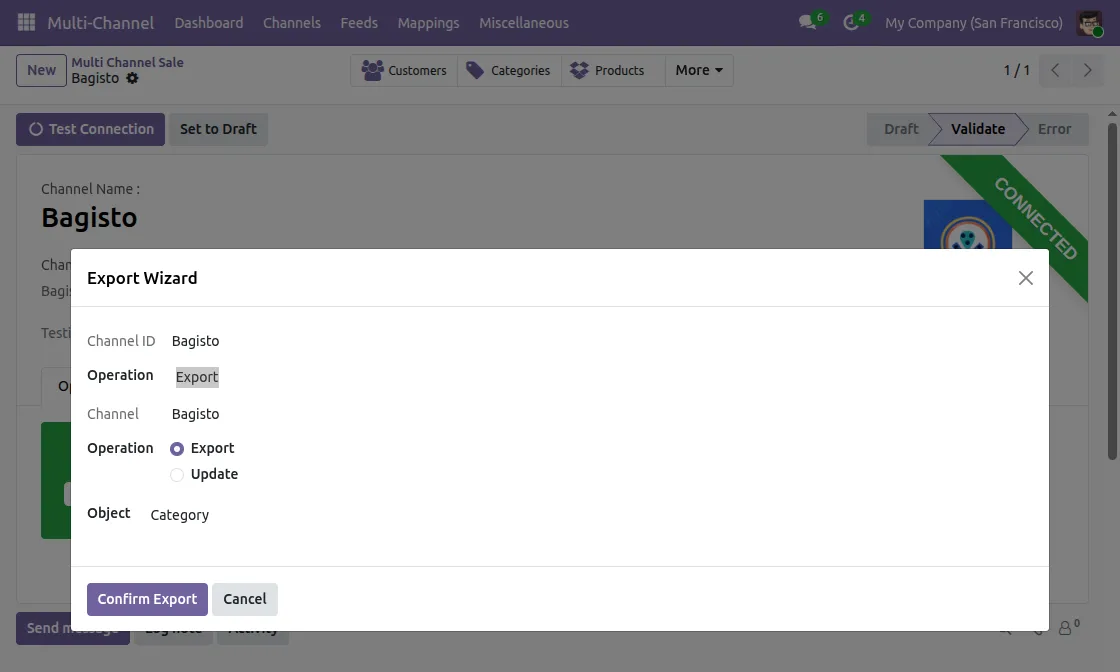Screen dimensions: 1120x672
Task: Open the Dashboard menu
Action: pyautogui.click(x=209, y=23)
